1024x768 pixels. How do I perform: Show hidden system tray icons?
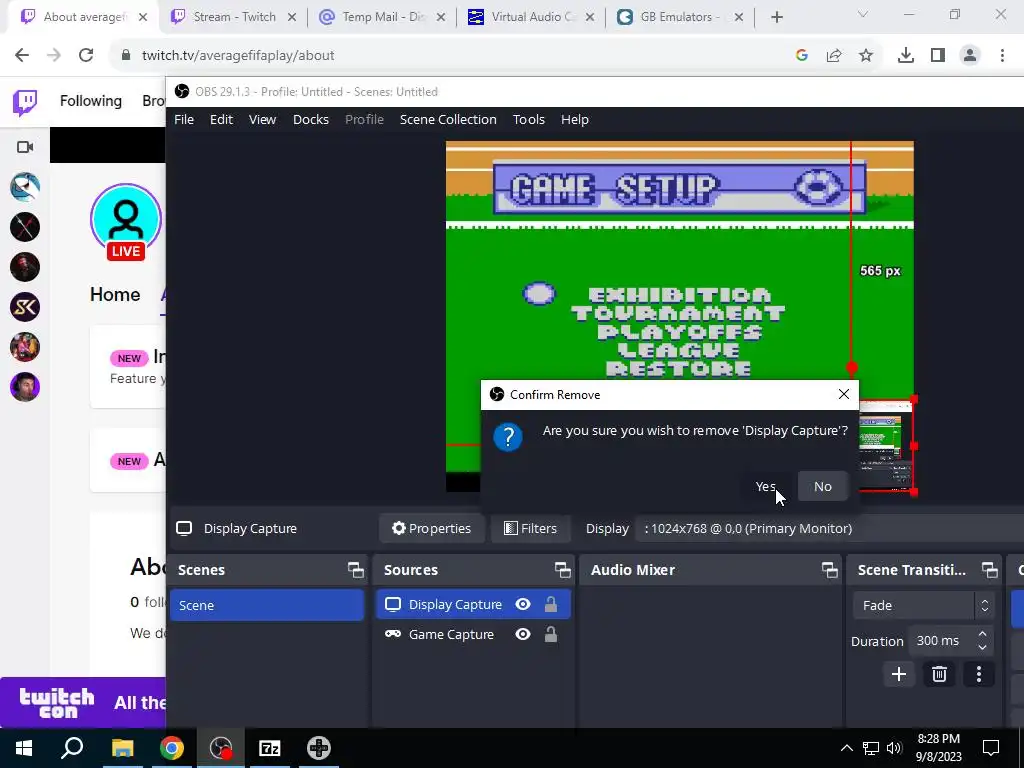coord(846,748)
